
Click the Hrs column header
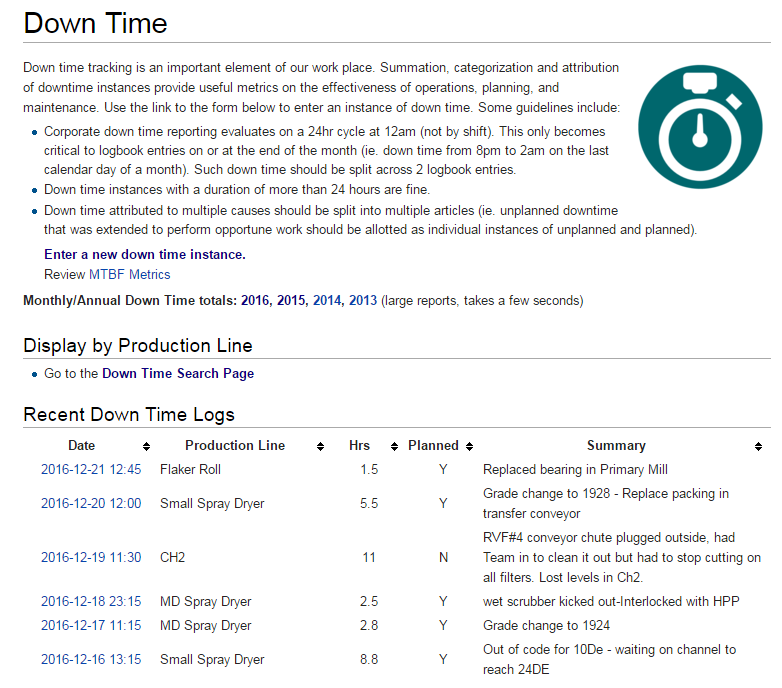(x=359, y=445)
